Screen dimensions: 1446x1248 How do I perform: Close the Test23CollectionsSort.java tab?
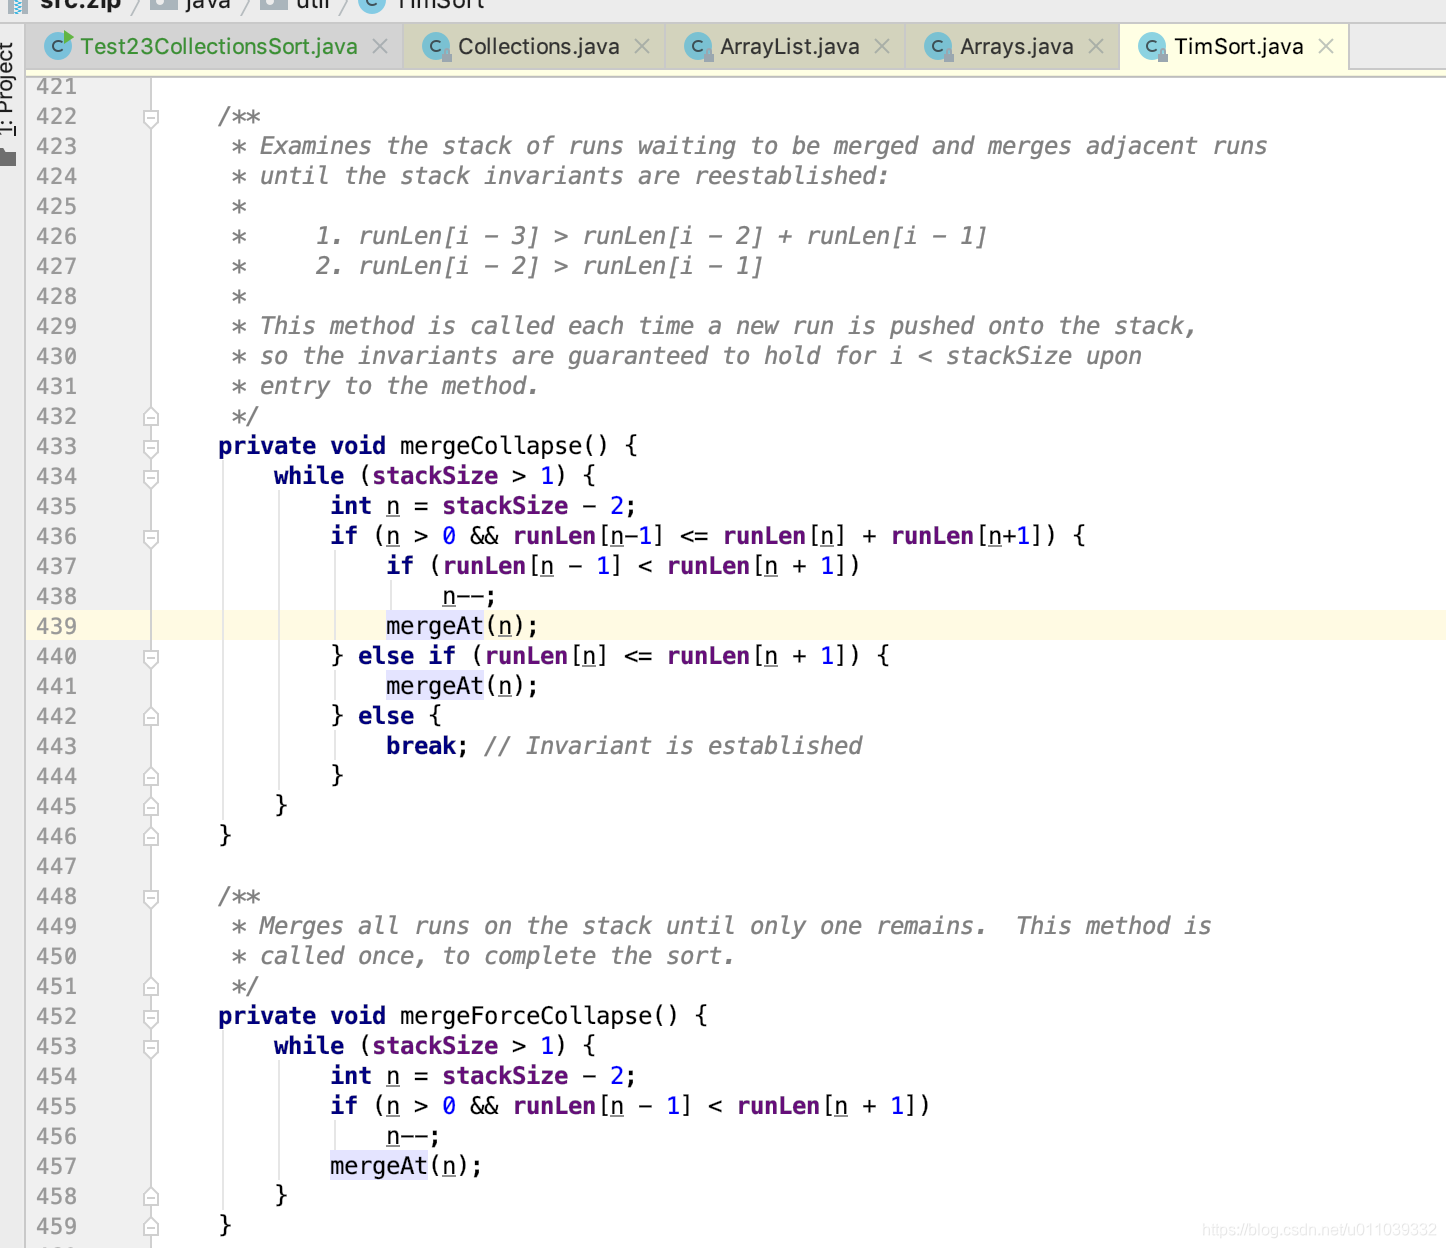[x=380, y=45]
